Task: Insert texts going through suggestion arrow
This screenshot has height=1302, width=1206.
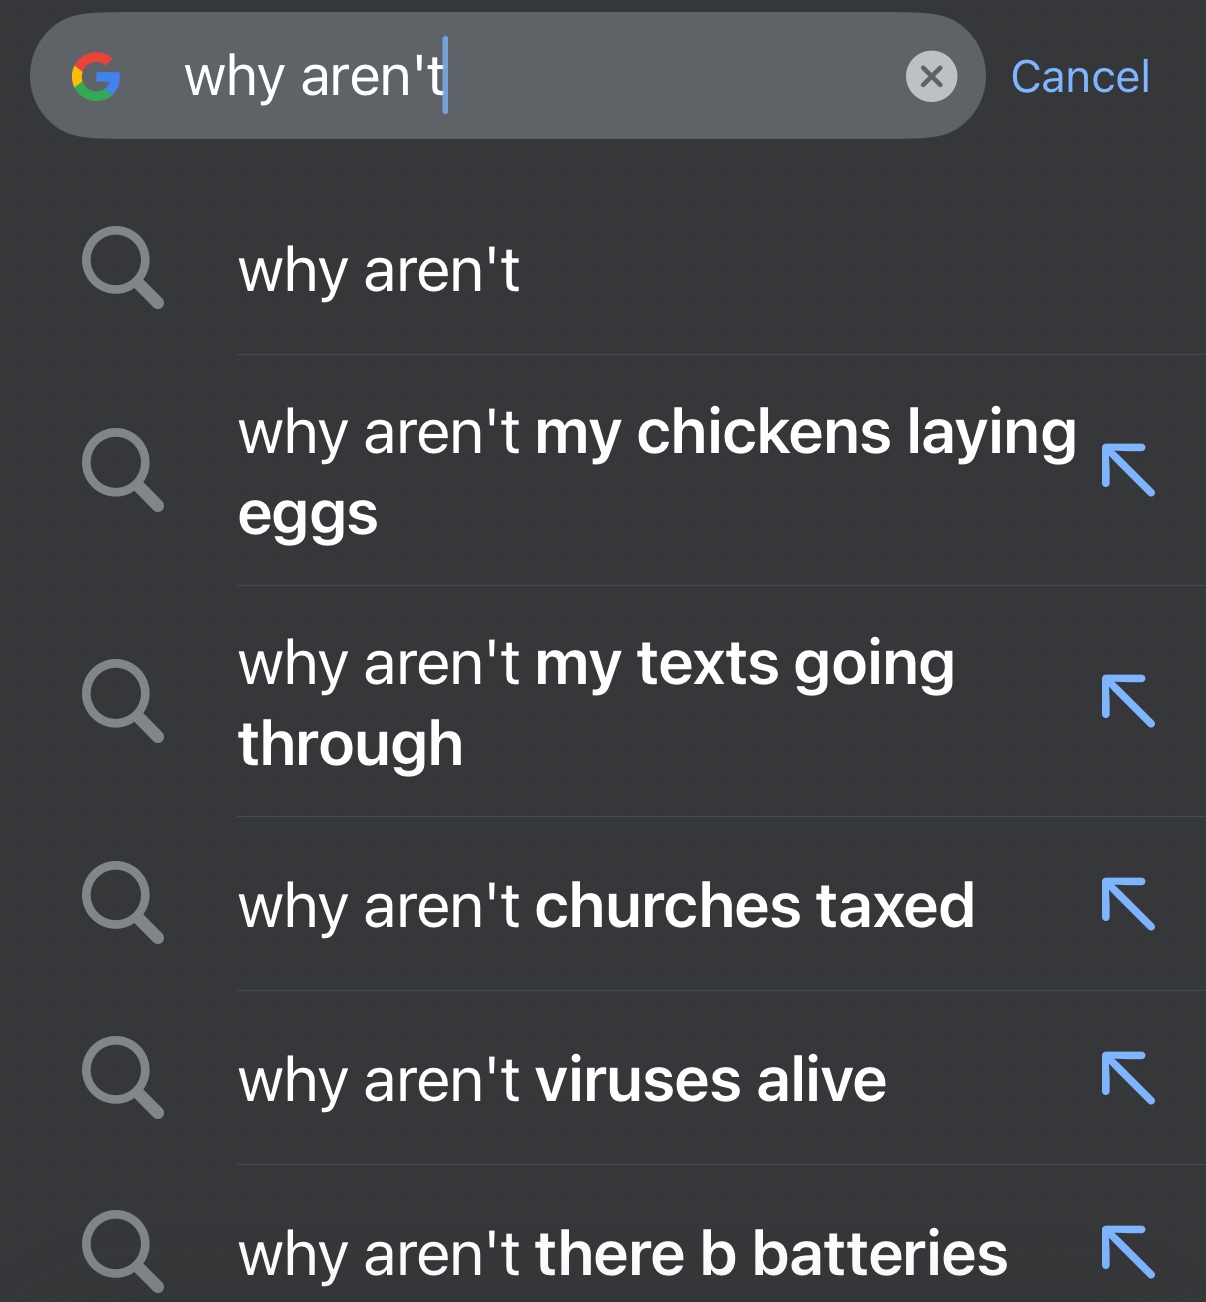Action: click(1128, 700)
